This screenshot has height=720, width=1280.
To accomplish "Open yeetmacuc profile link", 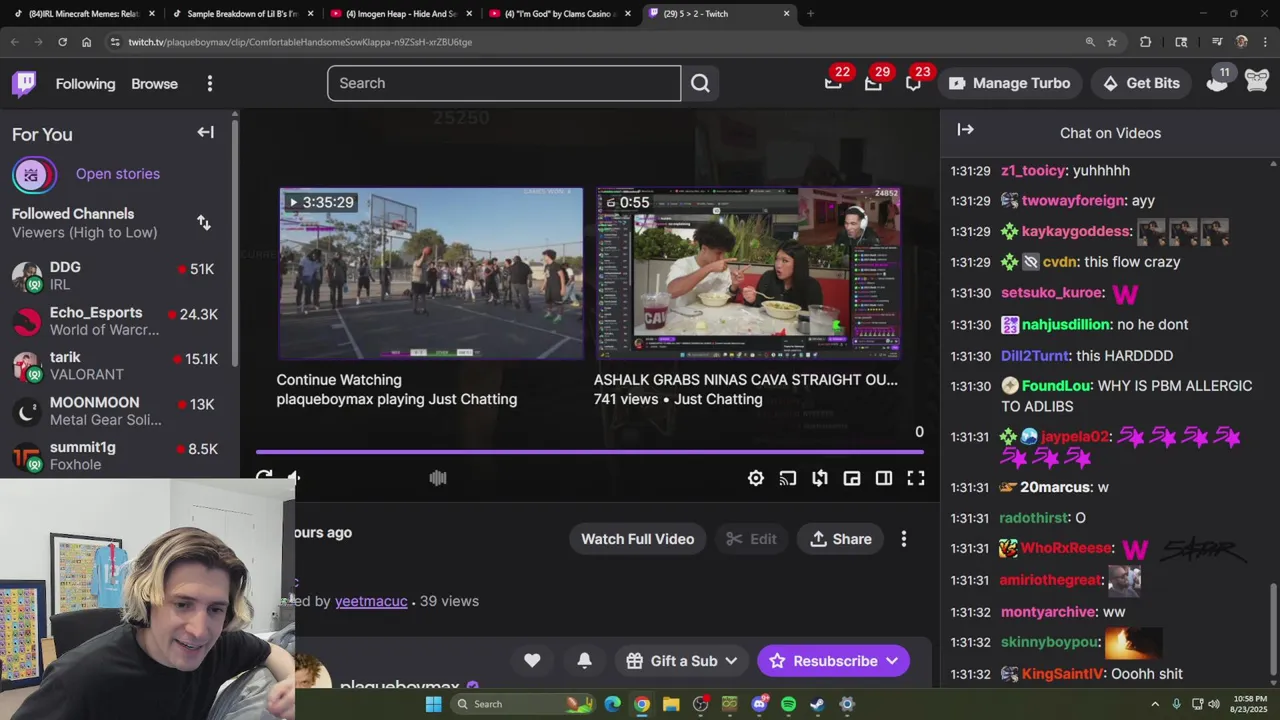I will pos(371,601).
